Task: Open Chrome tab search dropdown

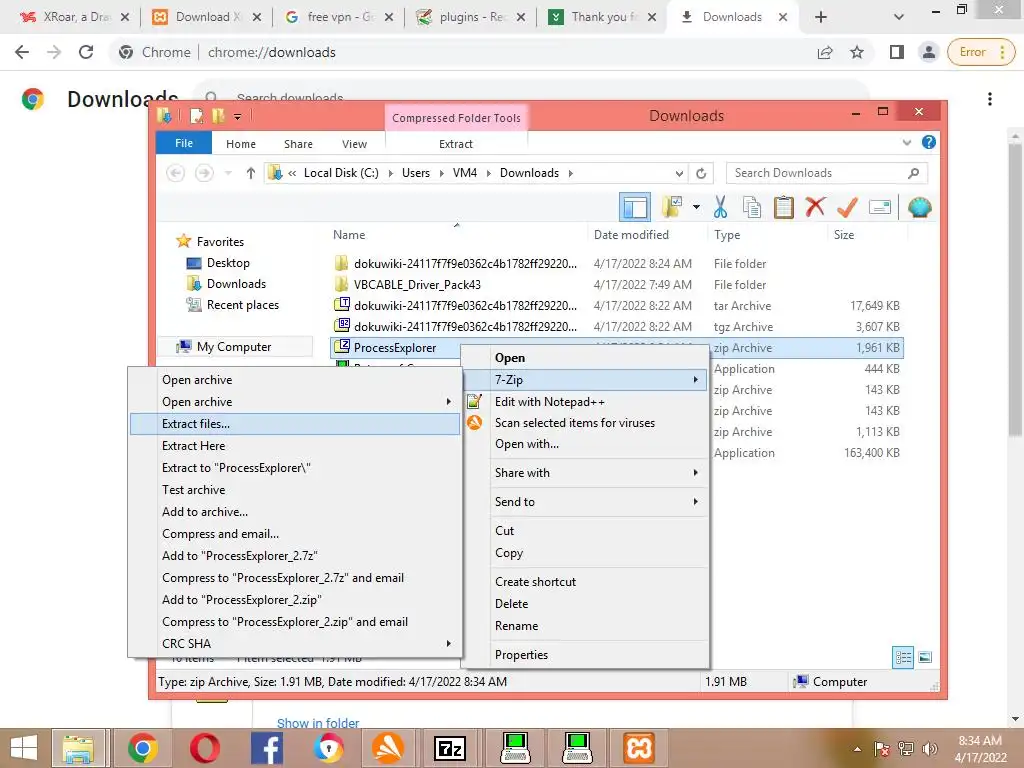Action: tap(899, 17)
